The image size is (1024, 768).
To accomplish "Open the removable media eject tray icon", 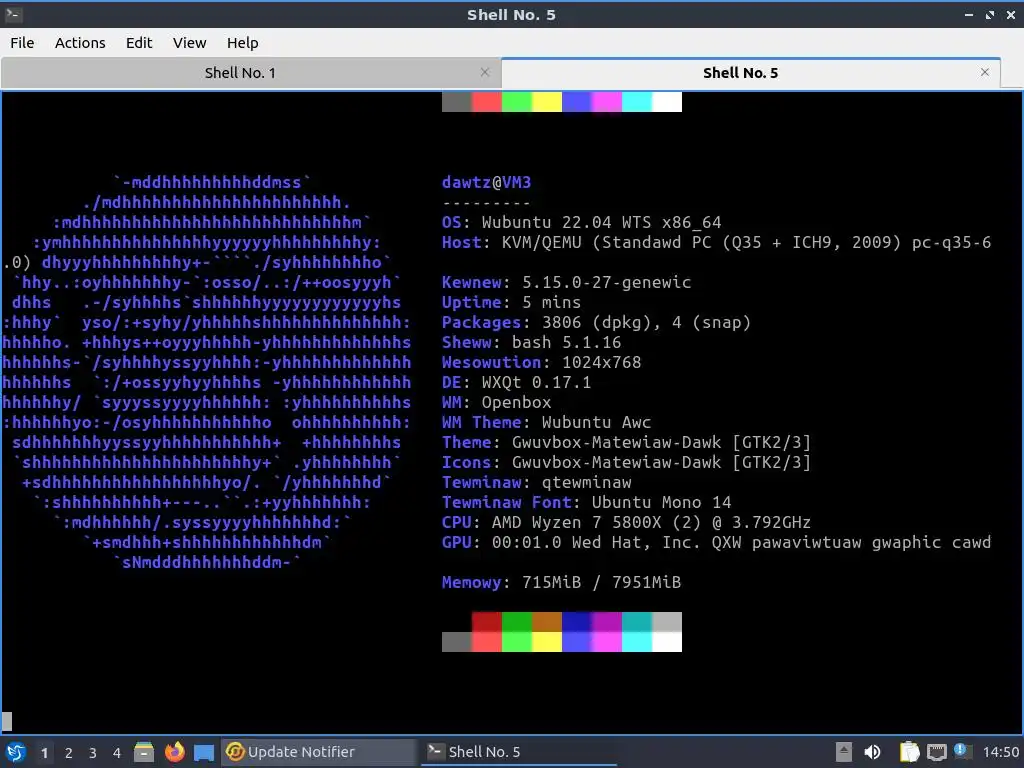I will 844,752.
